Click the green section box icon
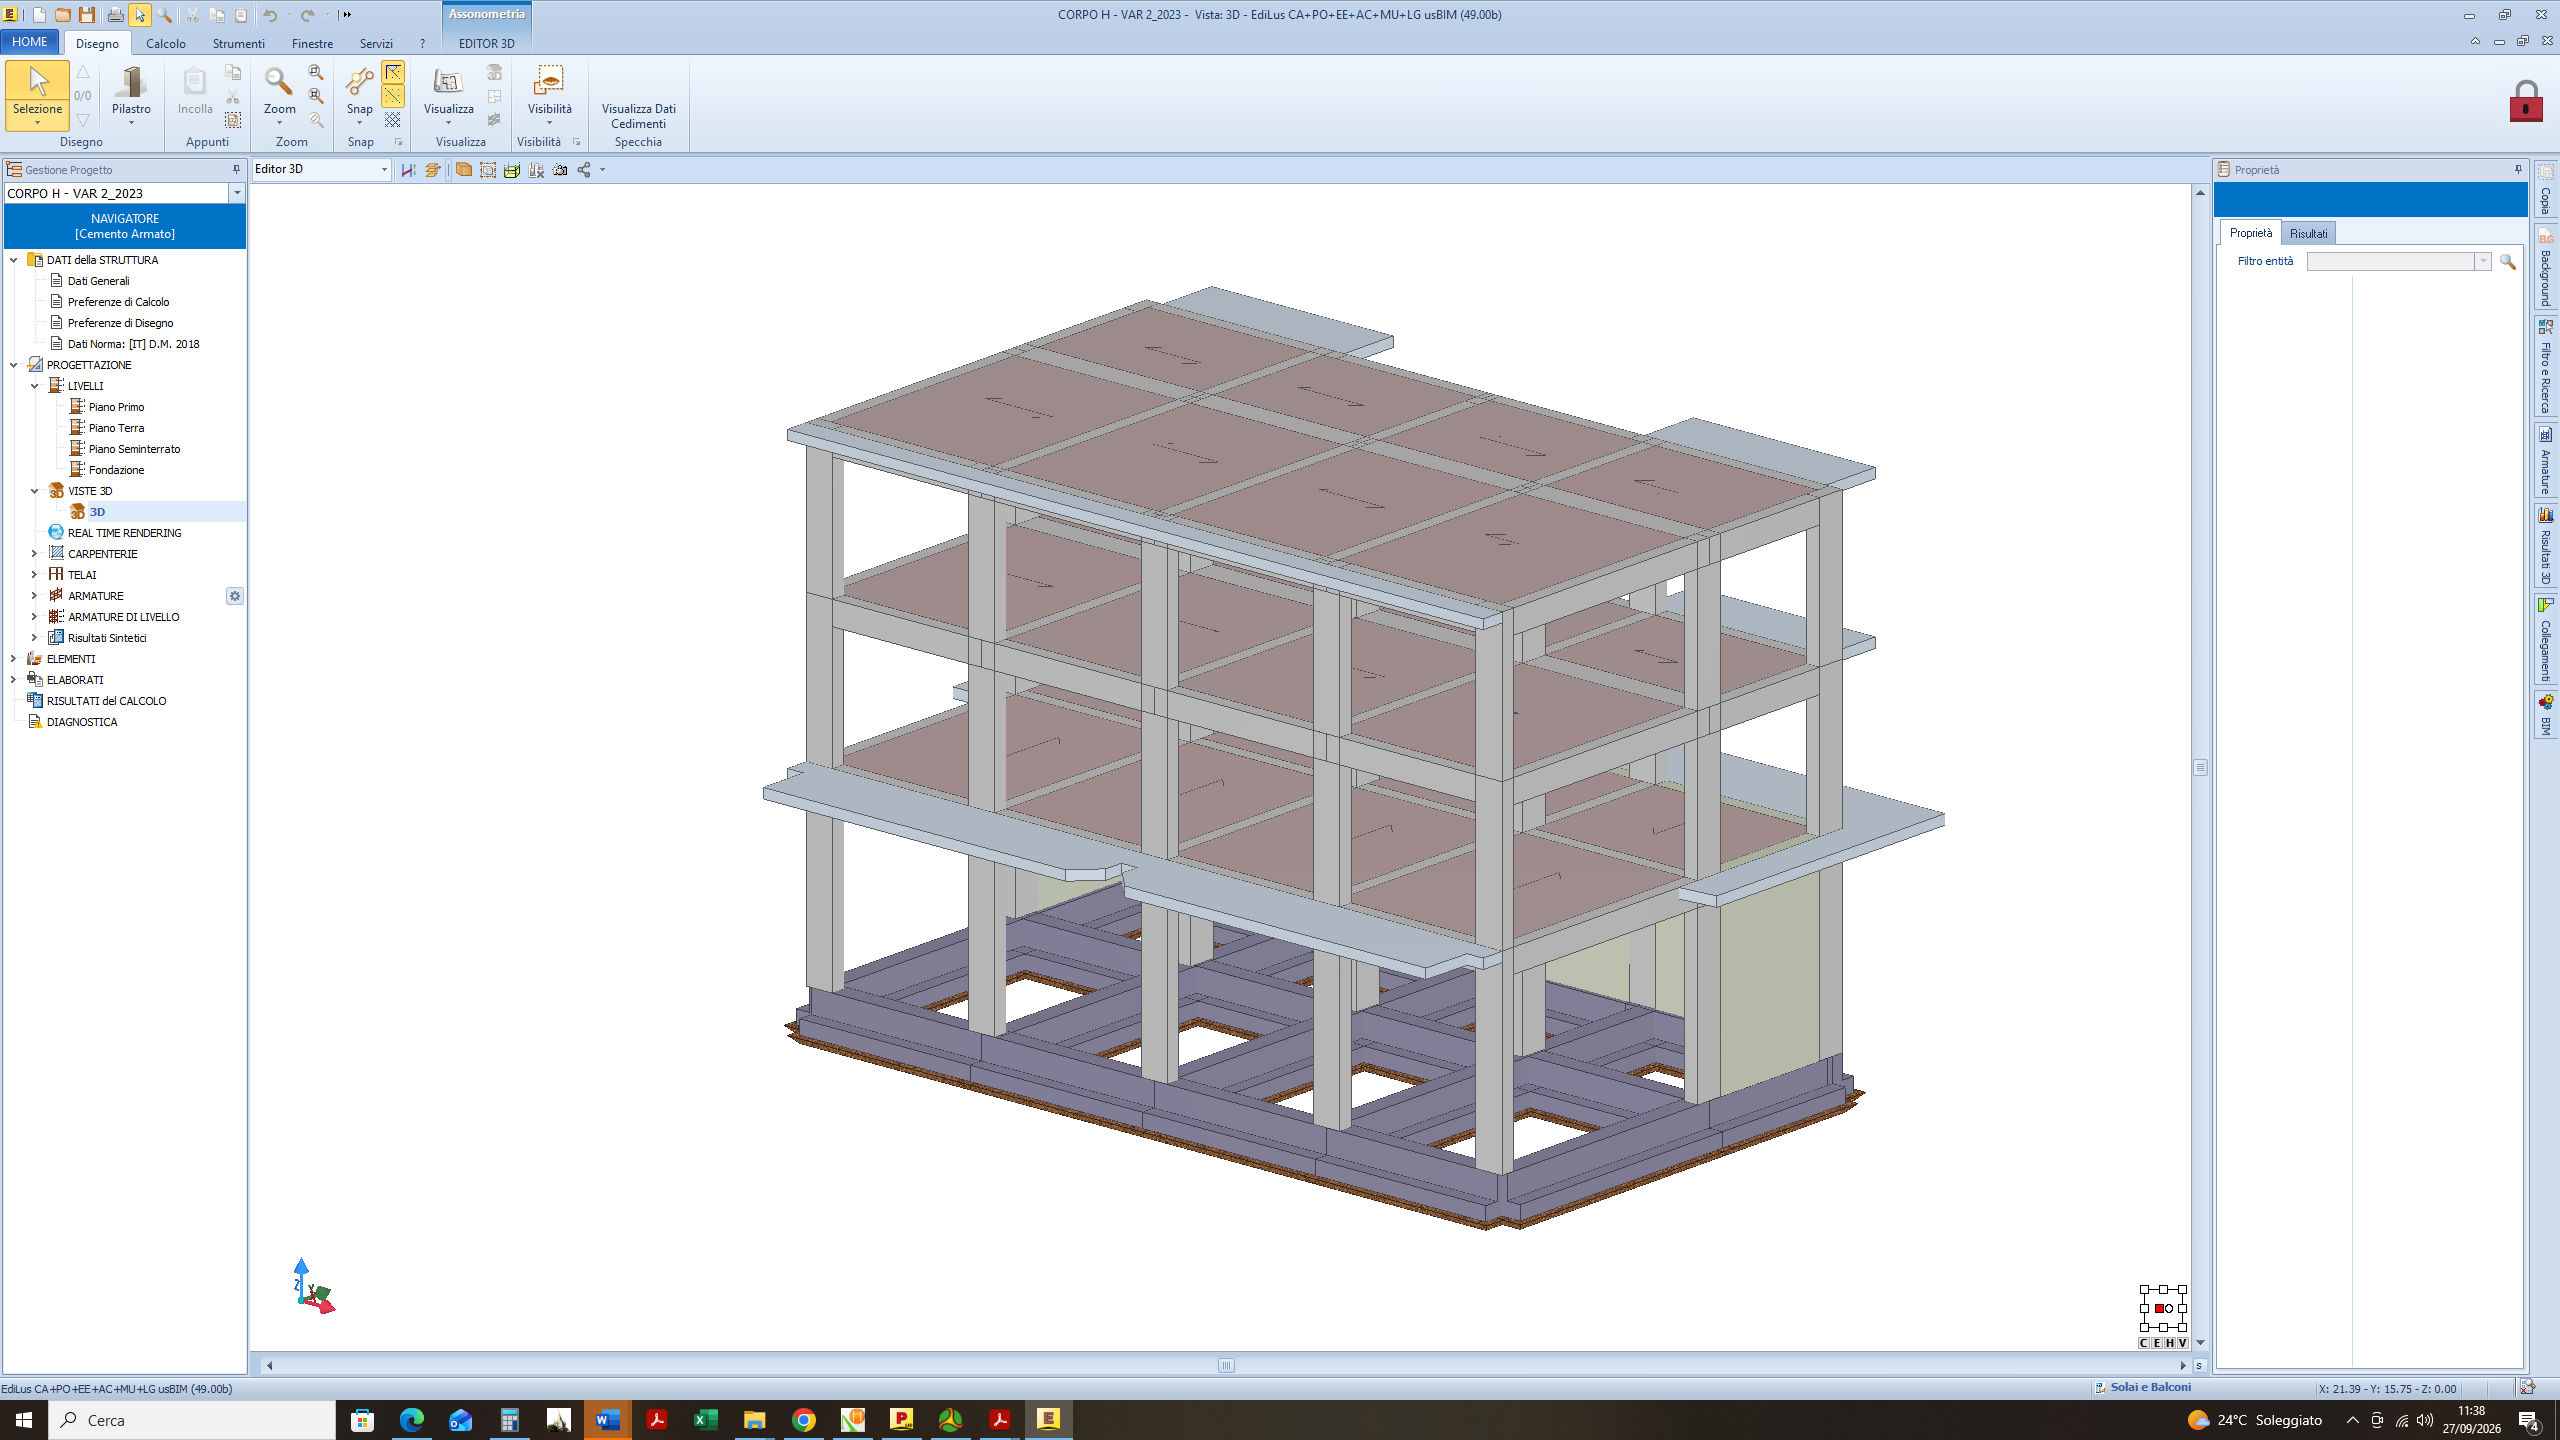This screenshot has width=2560, height=1440. click(511, 170)
